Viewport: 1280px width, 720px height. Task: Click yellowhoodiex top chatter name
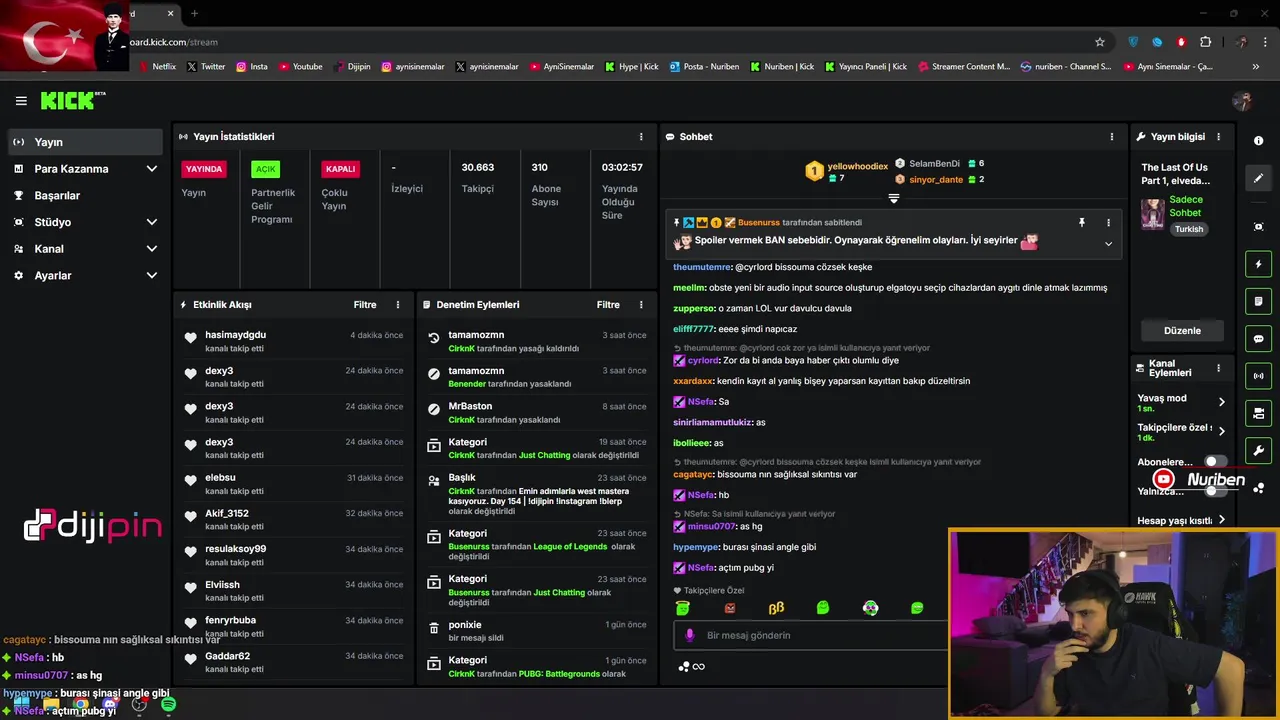pyautogui.click(x=858, y=166)
